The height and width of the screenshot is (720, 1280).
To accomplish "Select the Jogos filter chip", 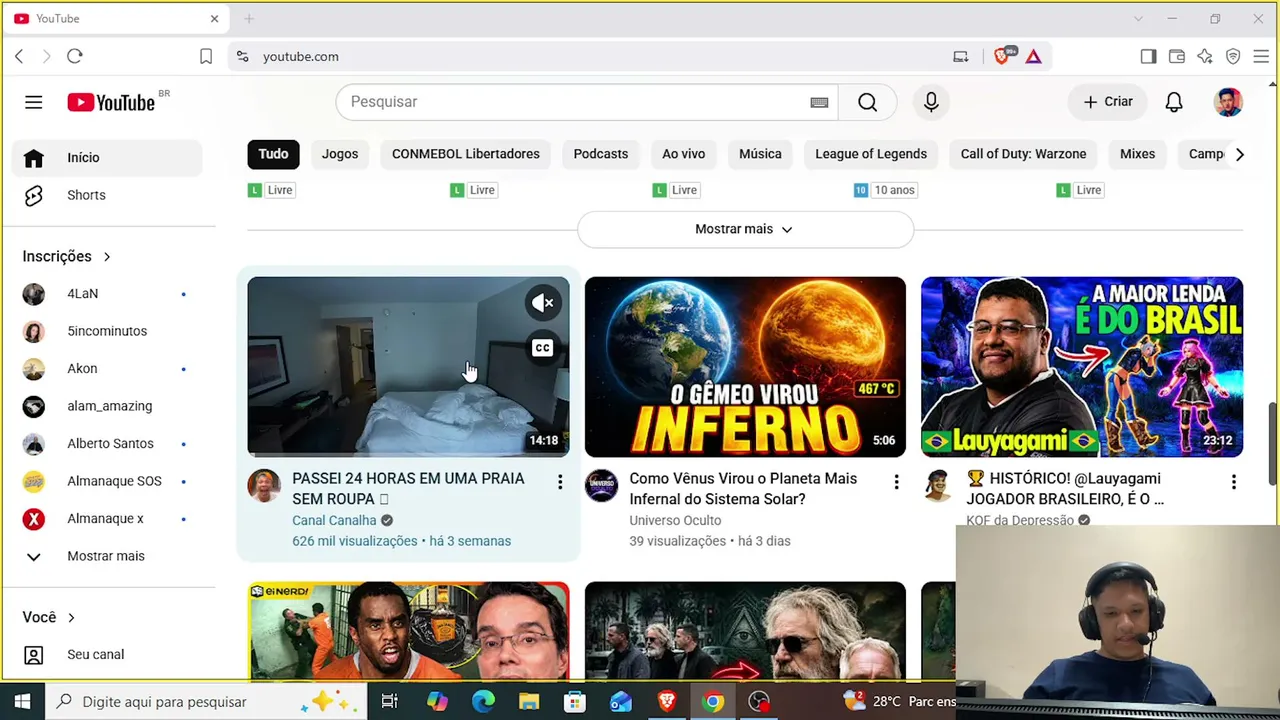I will (x=340, y=154).
